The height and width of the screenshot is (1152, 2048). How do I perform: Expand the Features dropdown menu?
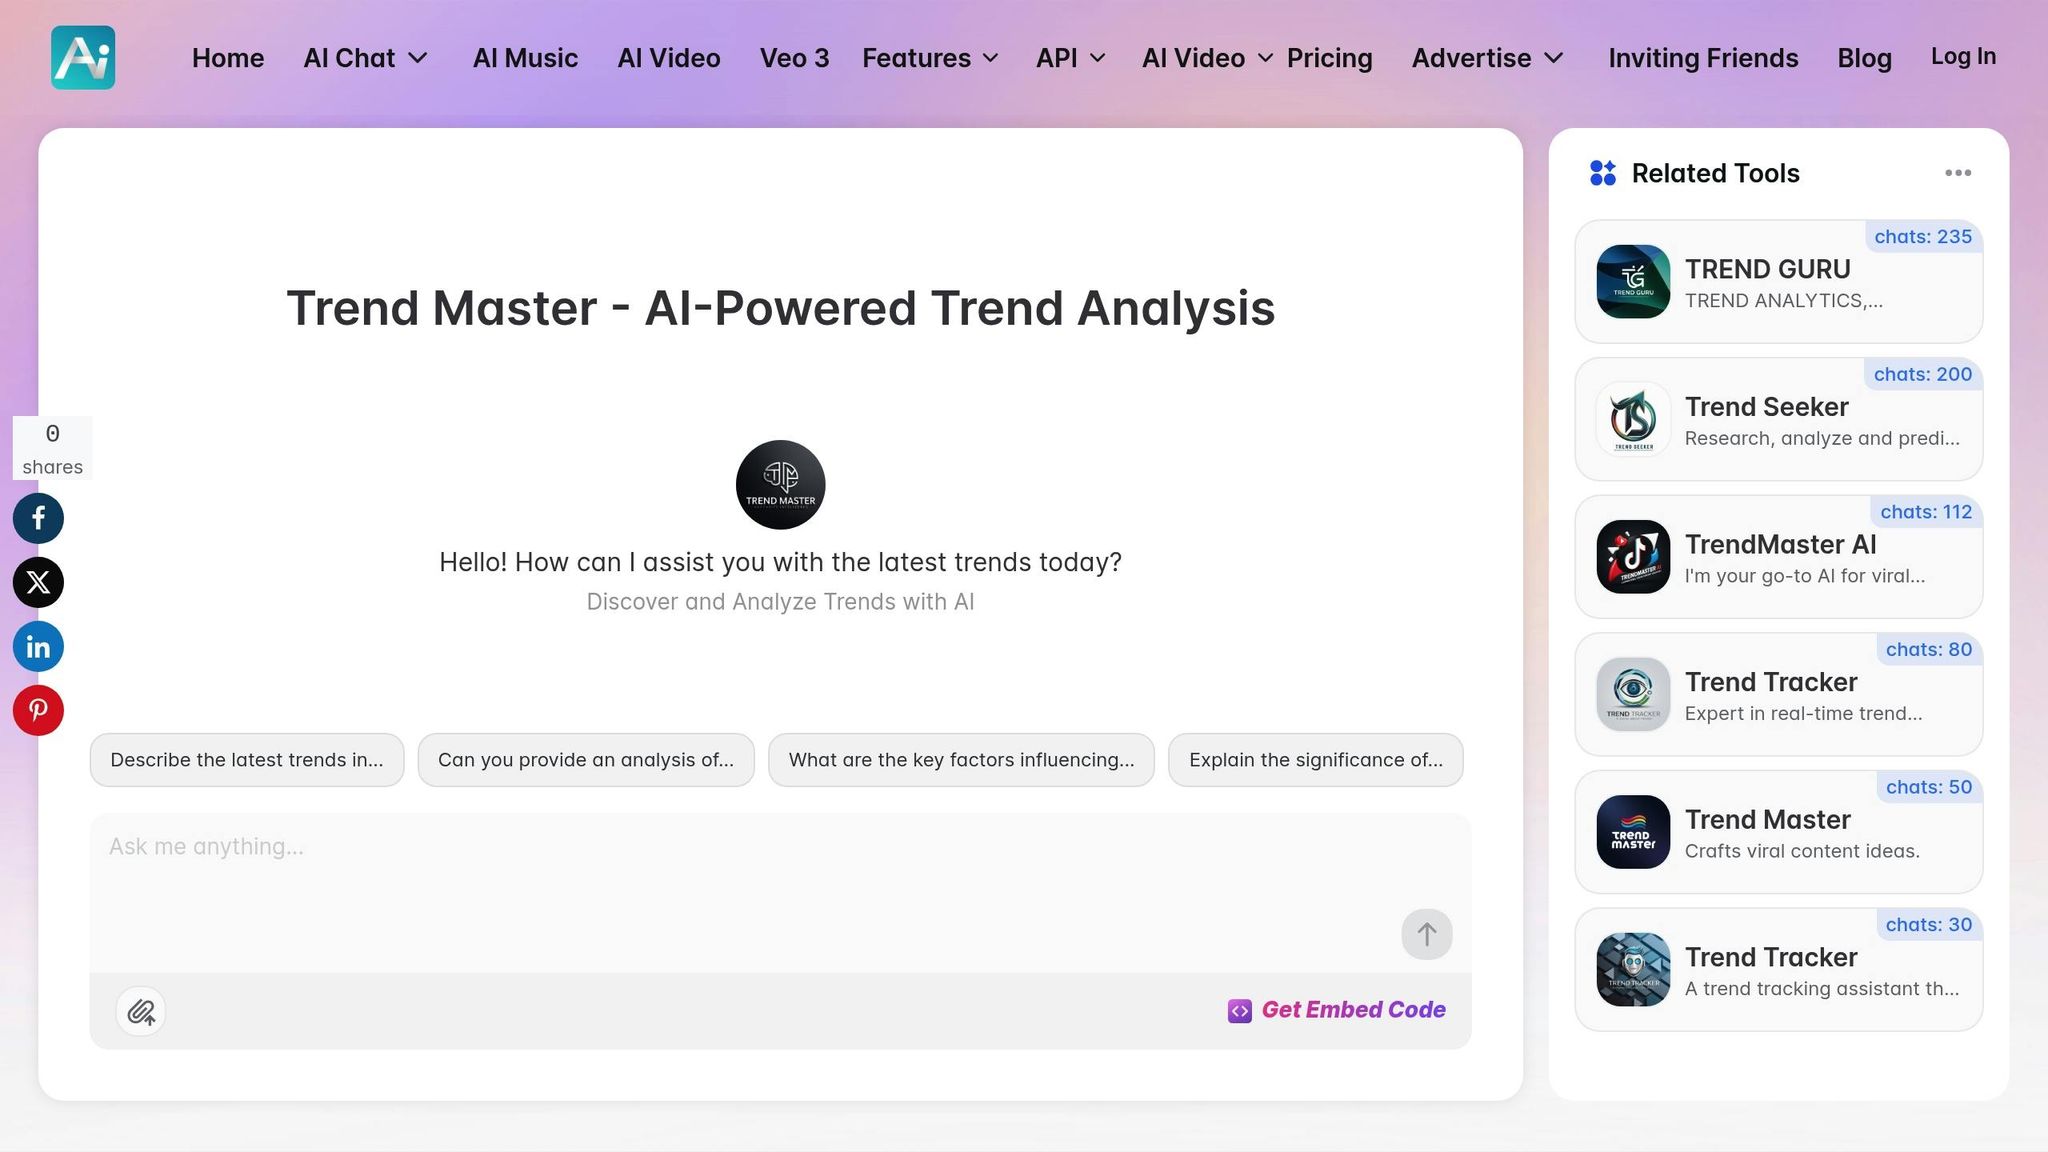[930, 58]
